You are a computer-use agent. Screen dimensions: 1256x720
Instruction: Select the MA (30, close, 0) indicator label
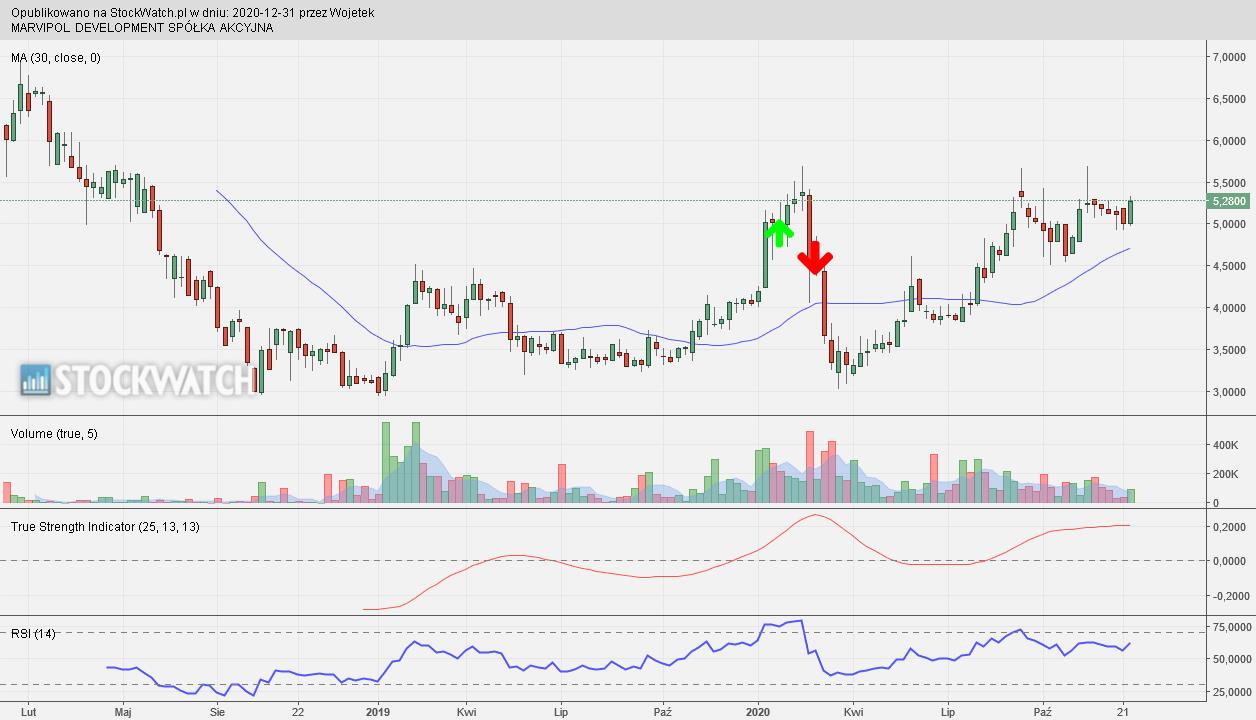click(x=56, y=58)
